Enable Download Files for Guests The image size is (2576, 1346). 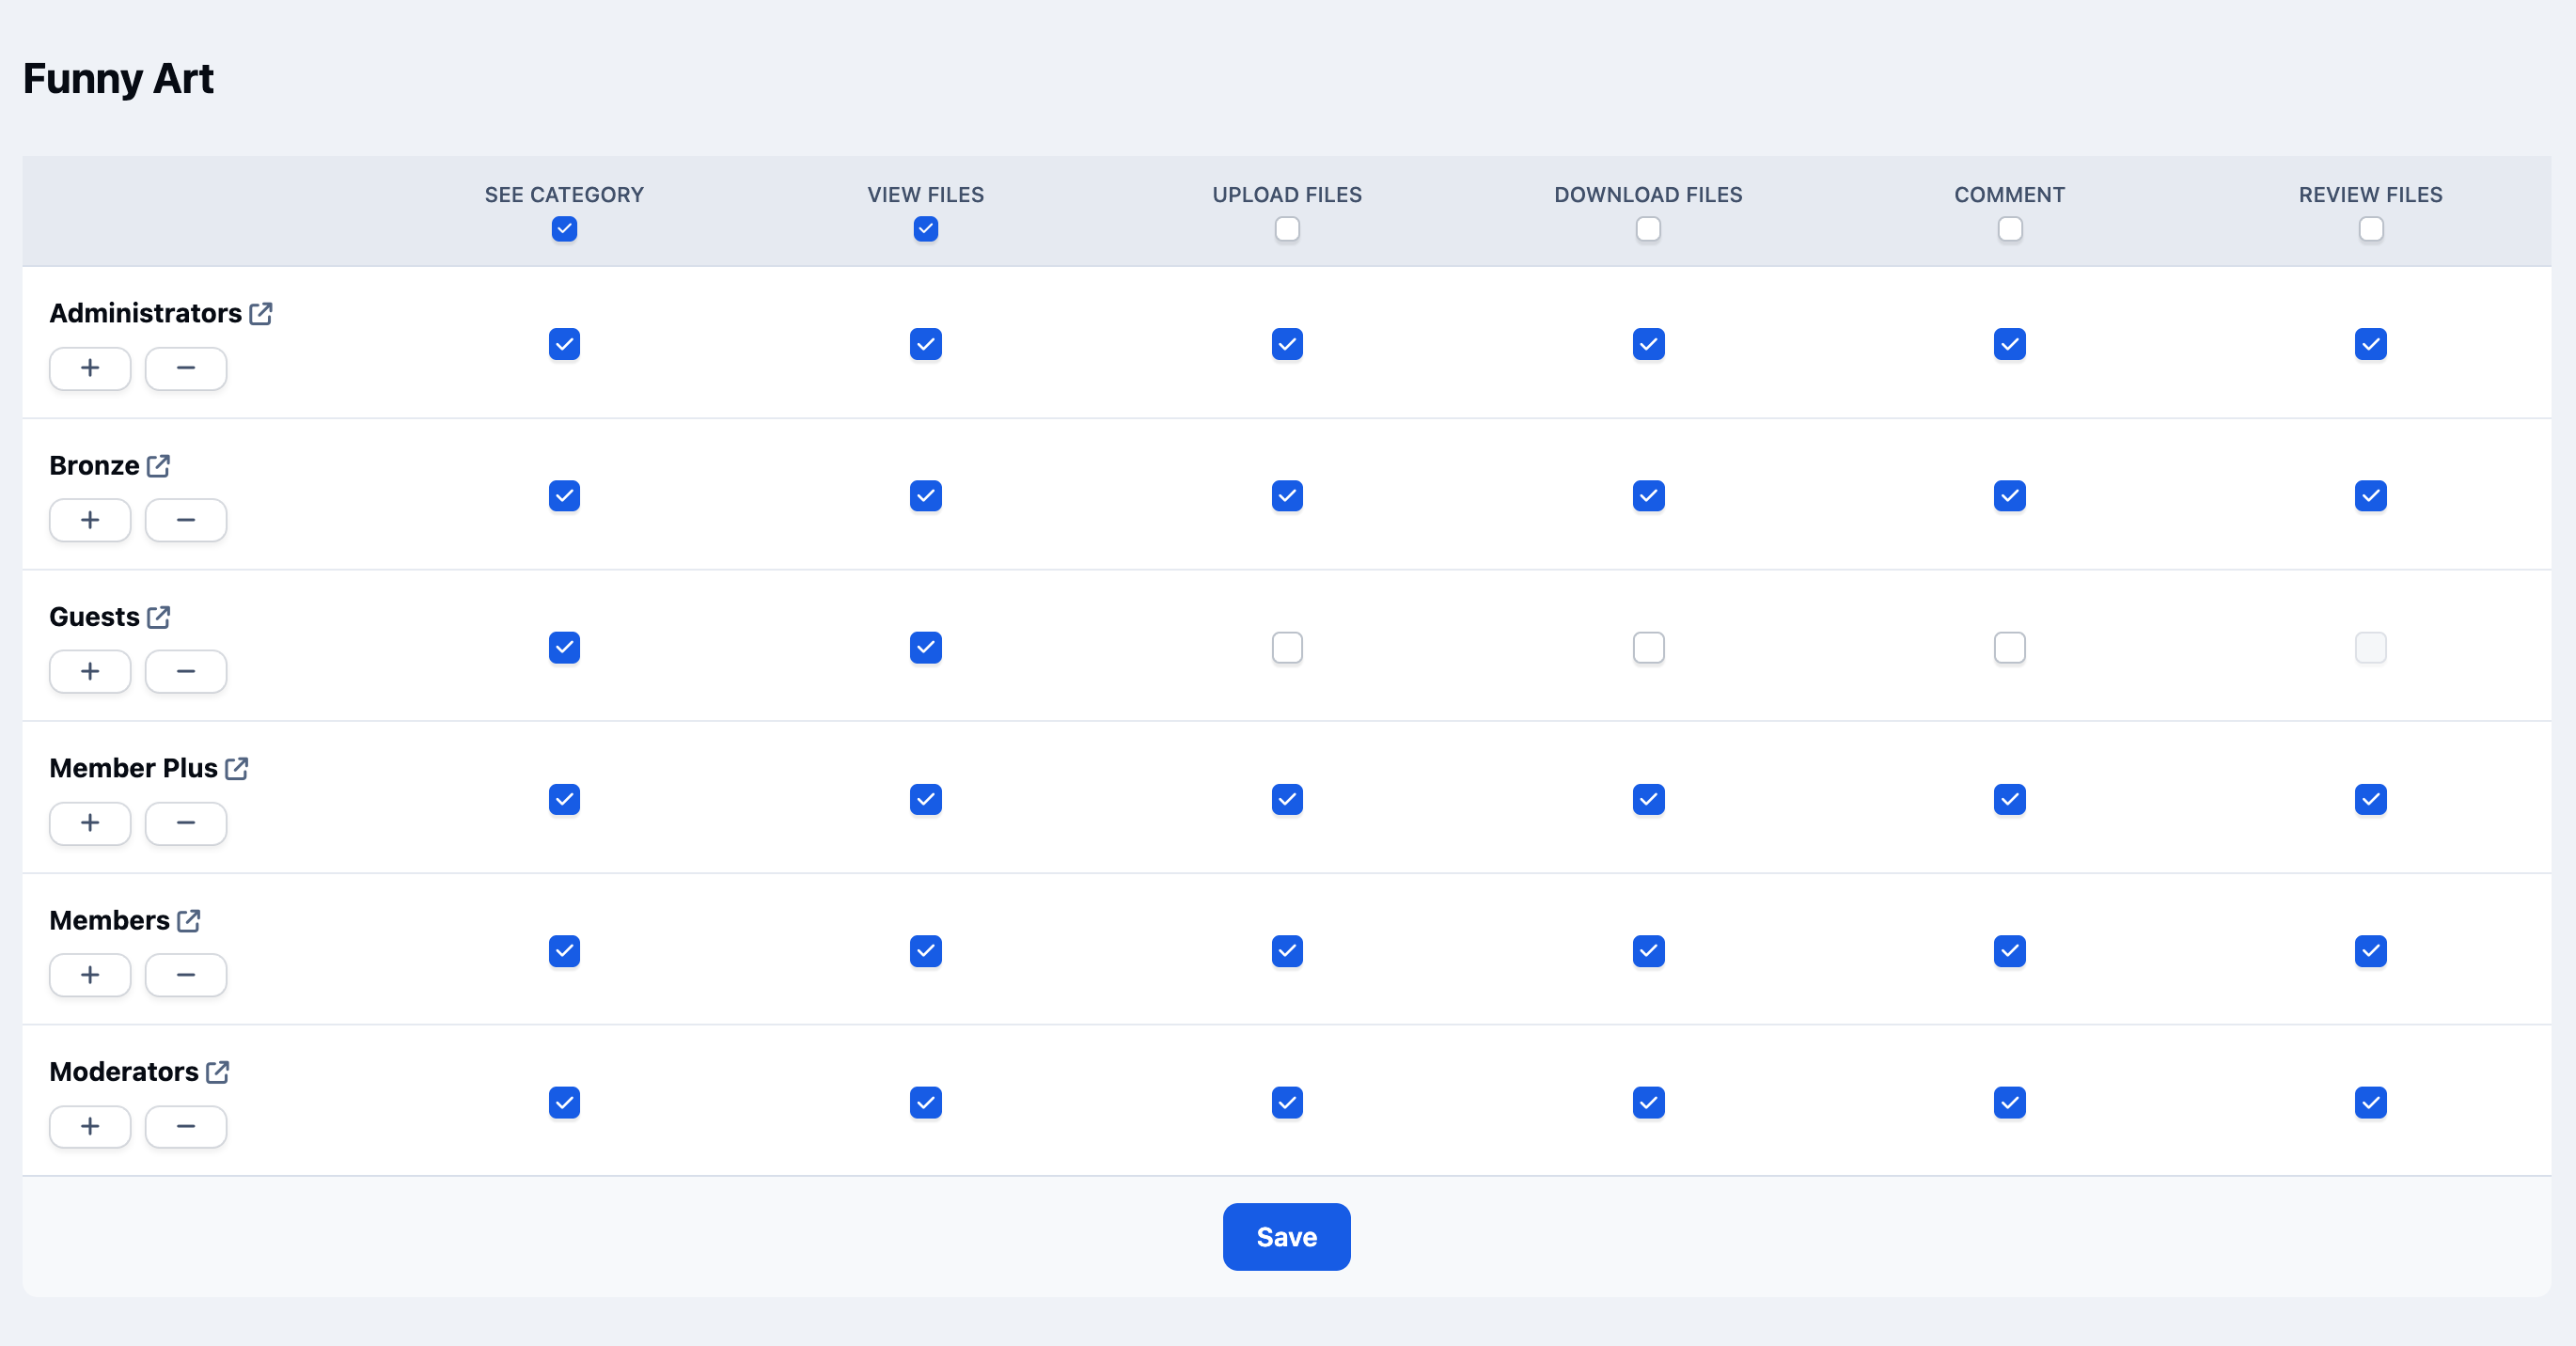(x=1648, y=648)
